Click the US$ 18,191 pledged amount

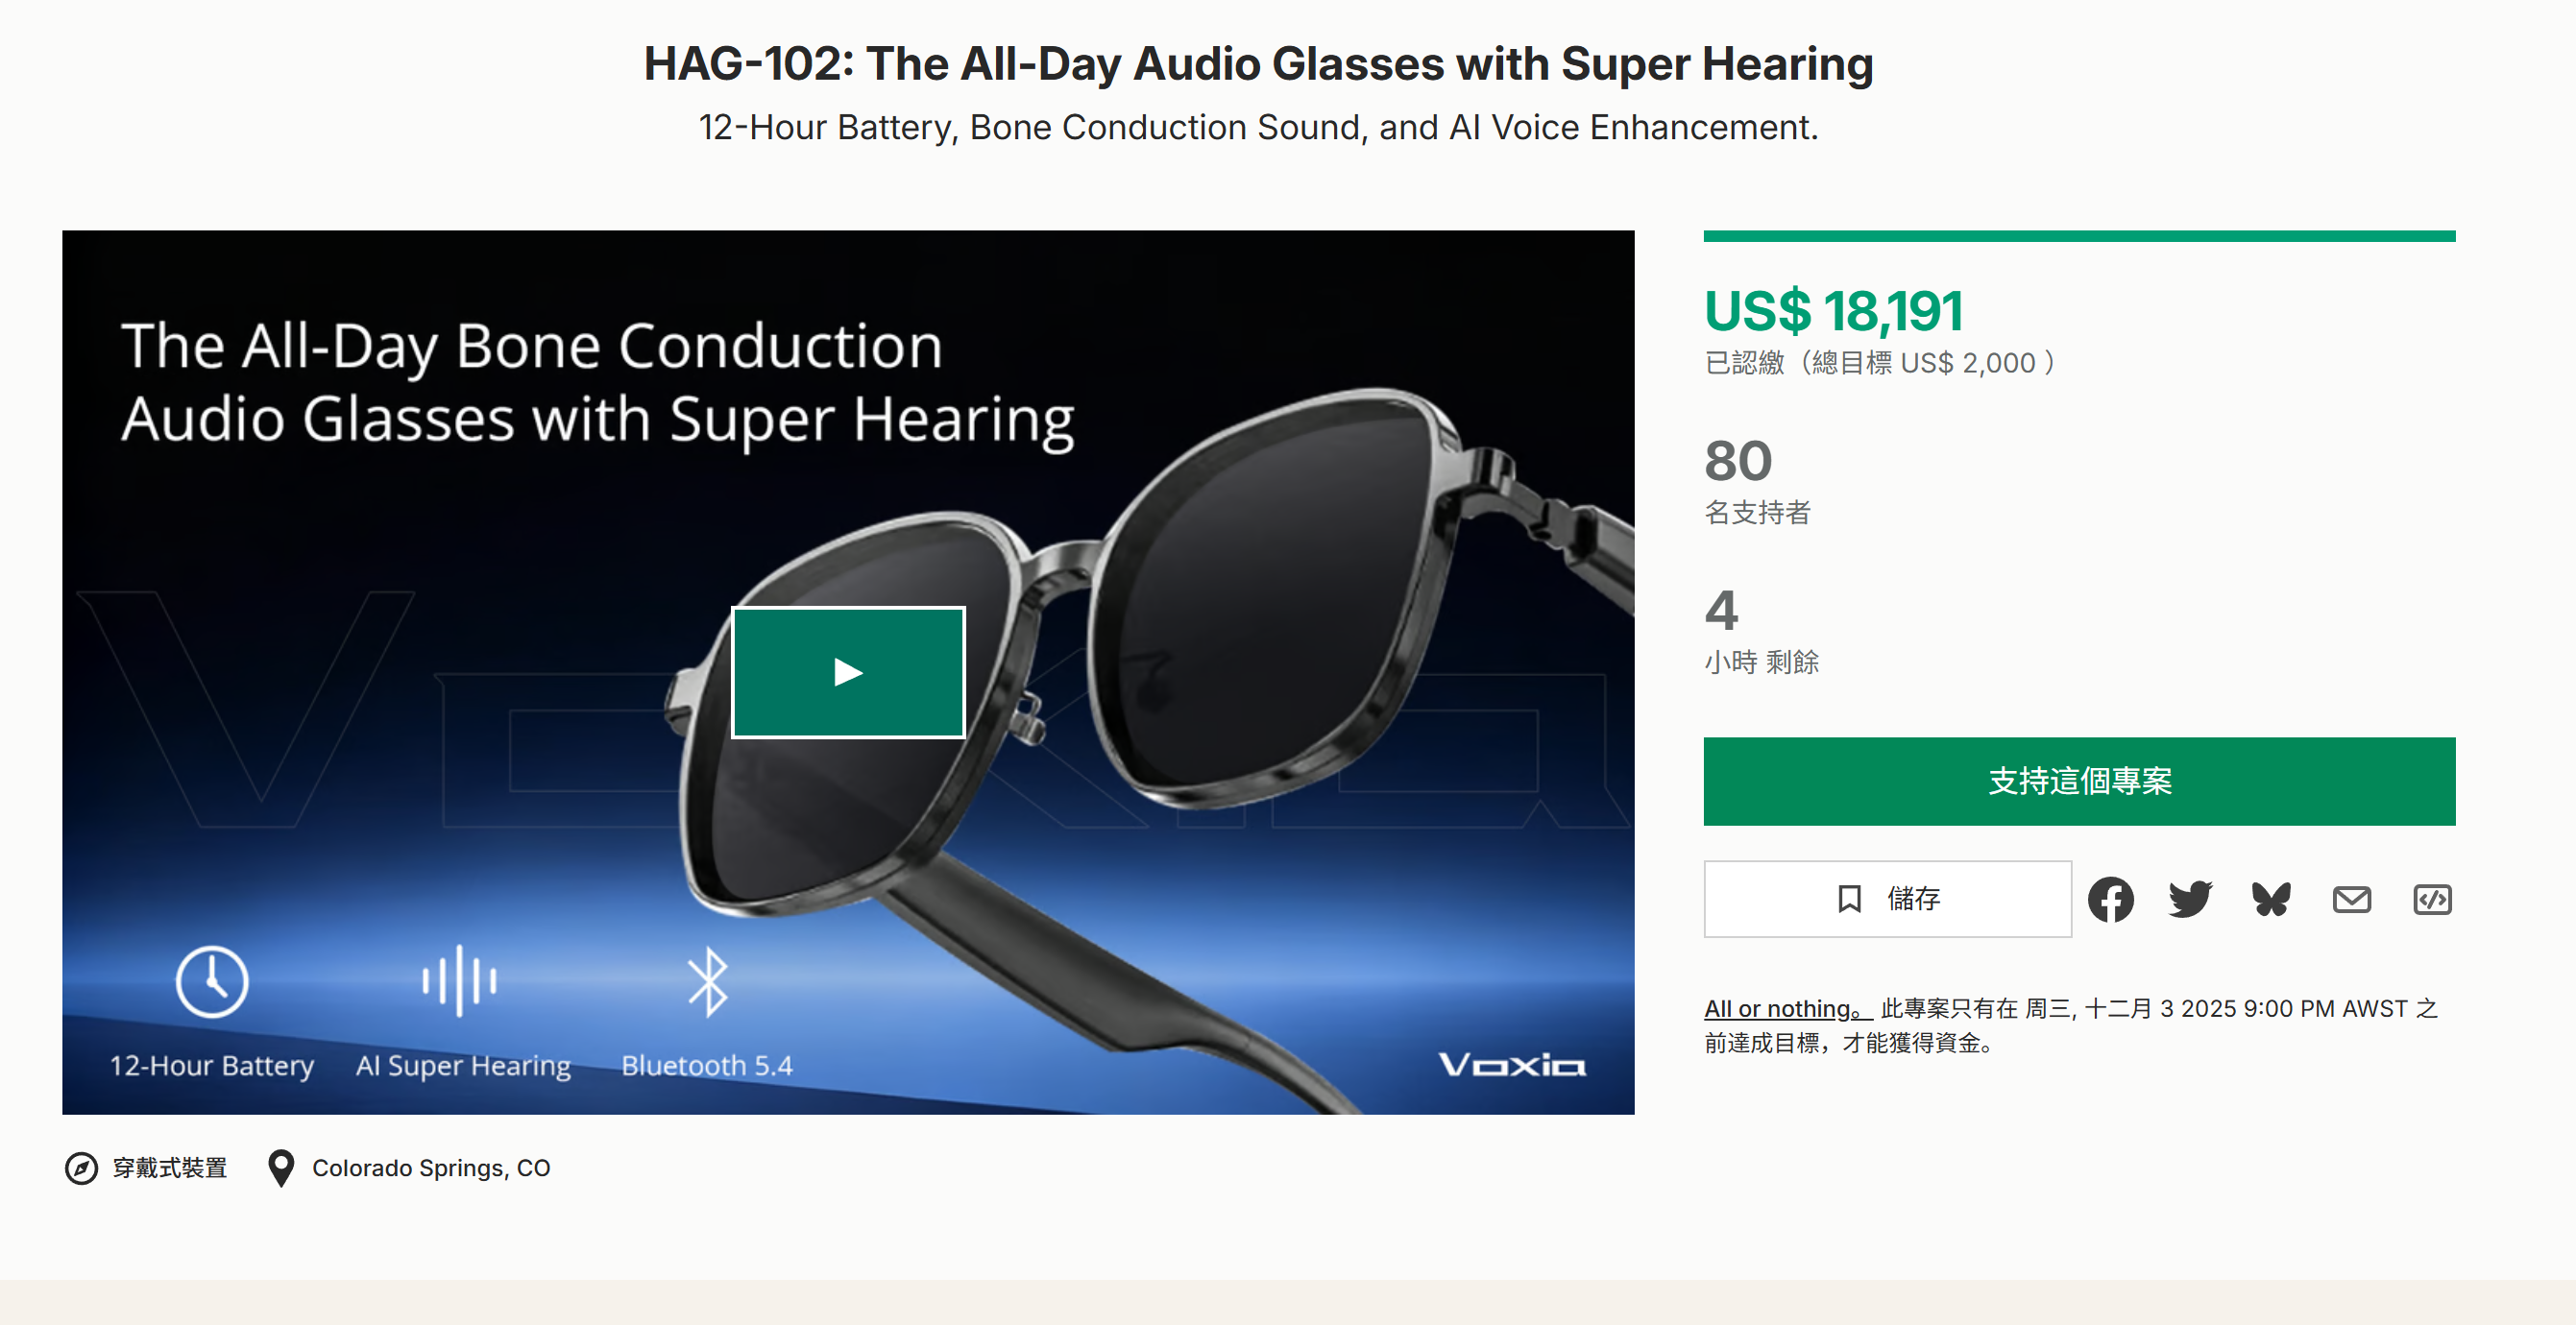pyautogui.click(x=1833, y=311)
